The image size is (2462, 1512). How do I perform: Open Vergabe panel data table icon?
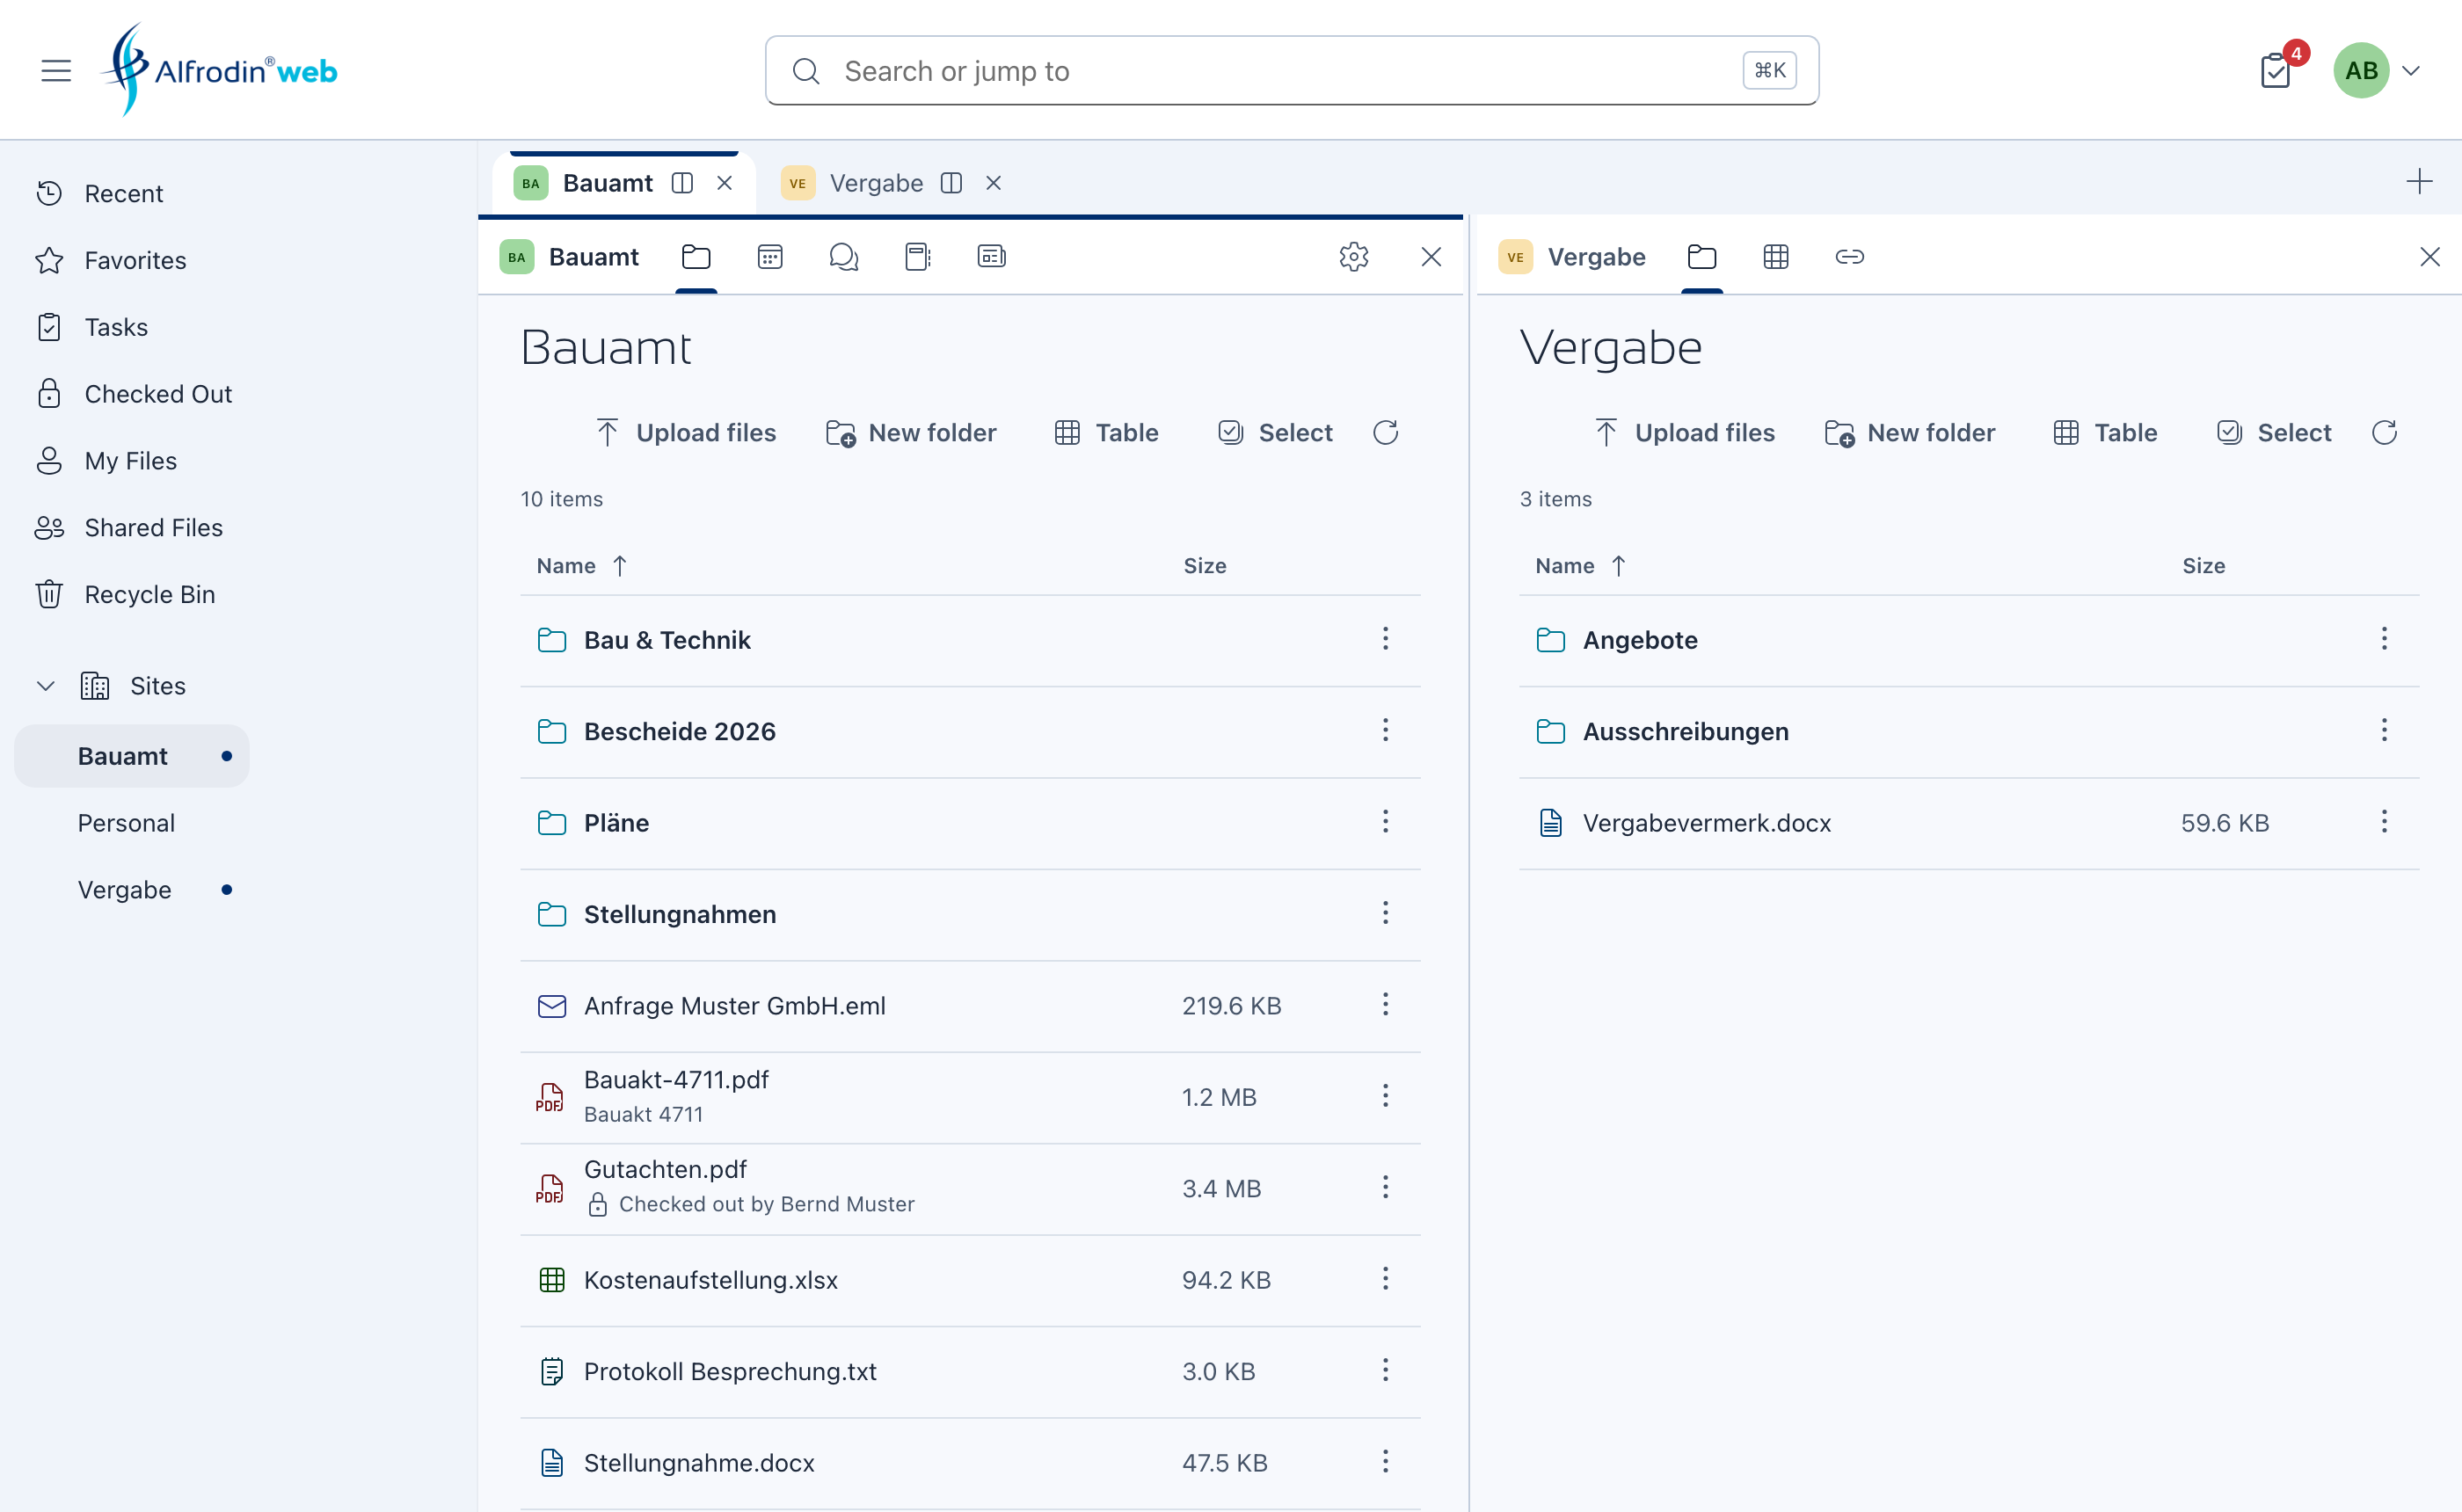[1775, 257]
